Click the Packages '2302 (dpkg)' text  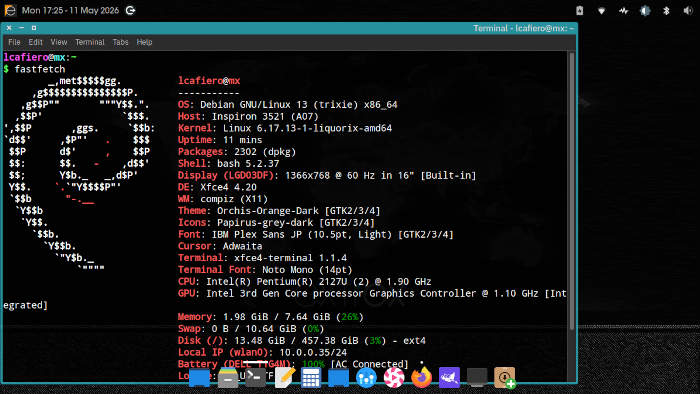click(265, 152)
